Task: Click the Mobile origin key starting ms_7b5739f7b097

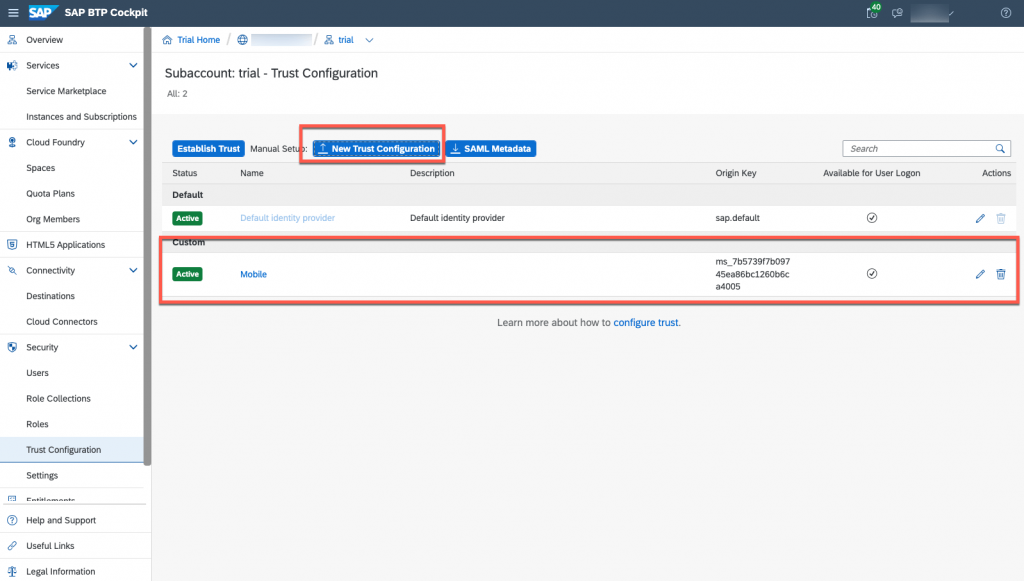Action: 752,274
